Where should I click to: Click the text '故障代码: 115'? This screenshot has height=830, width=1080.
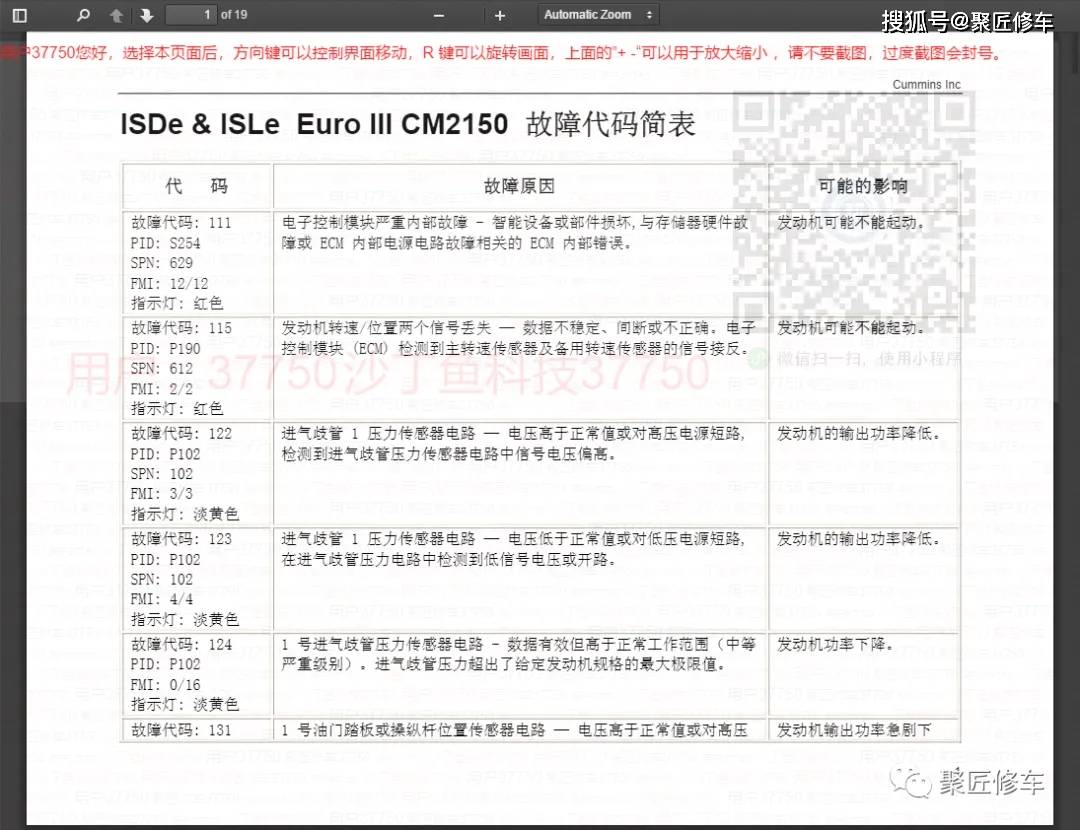coord(181,328)
